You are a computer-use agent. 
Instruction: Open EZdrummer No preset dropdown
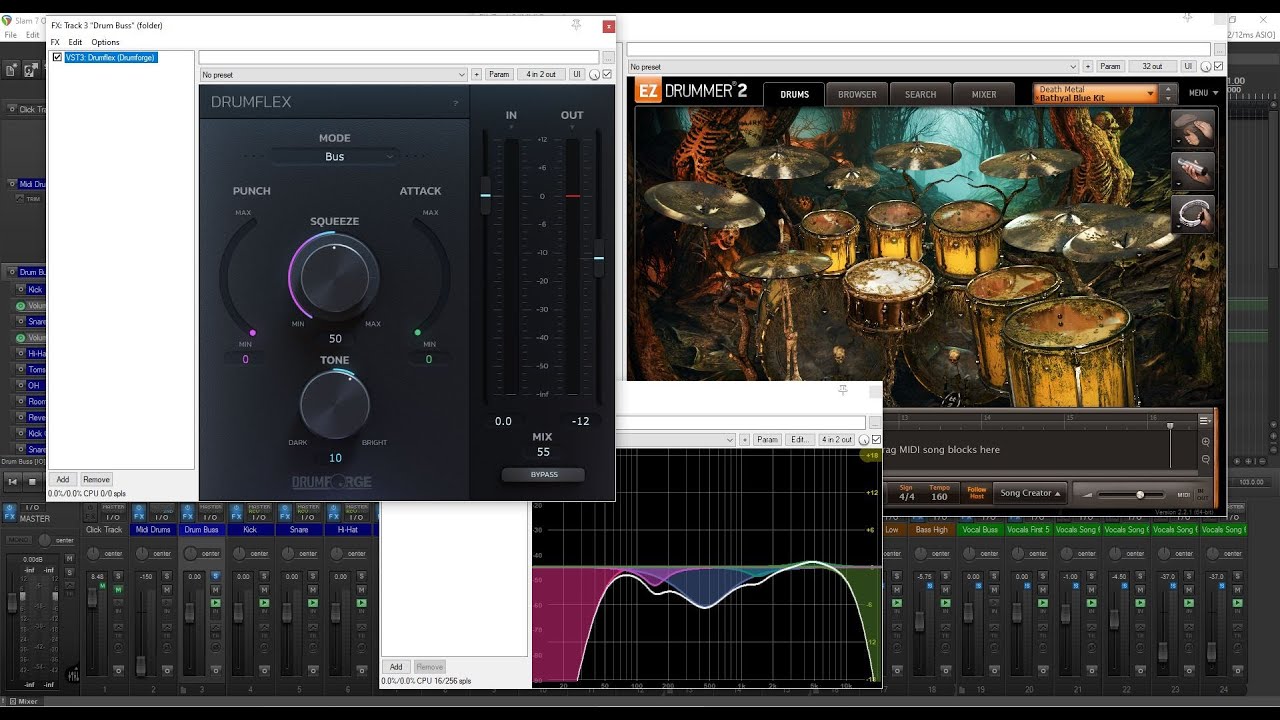852,67
